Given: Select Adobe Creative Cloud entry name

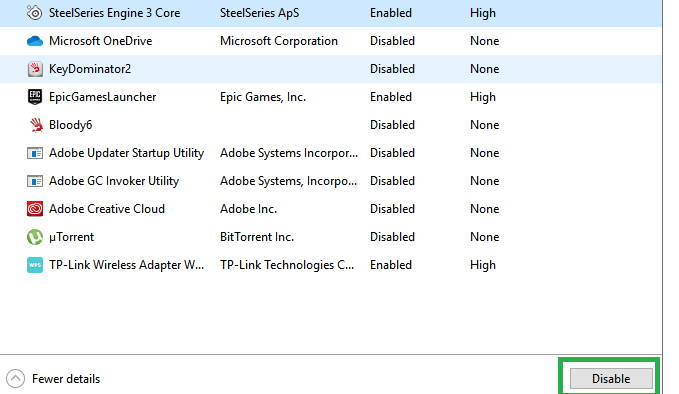Looking at the screenshot, I should click(107, 209).
